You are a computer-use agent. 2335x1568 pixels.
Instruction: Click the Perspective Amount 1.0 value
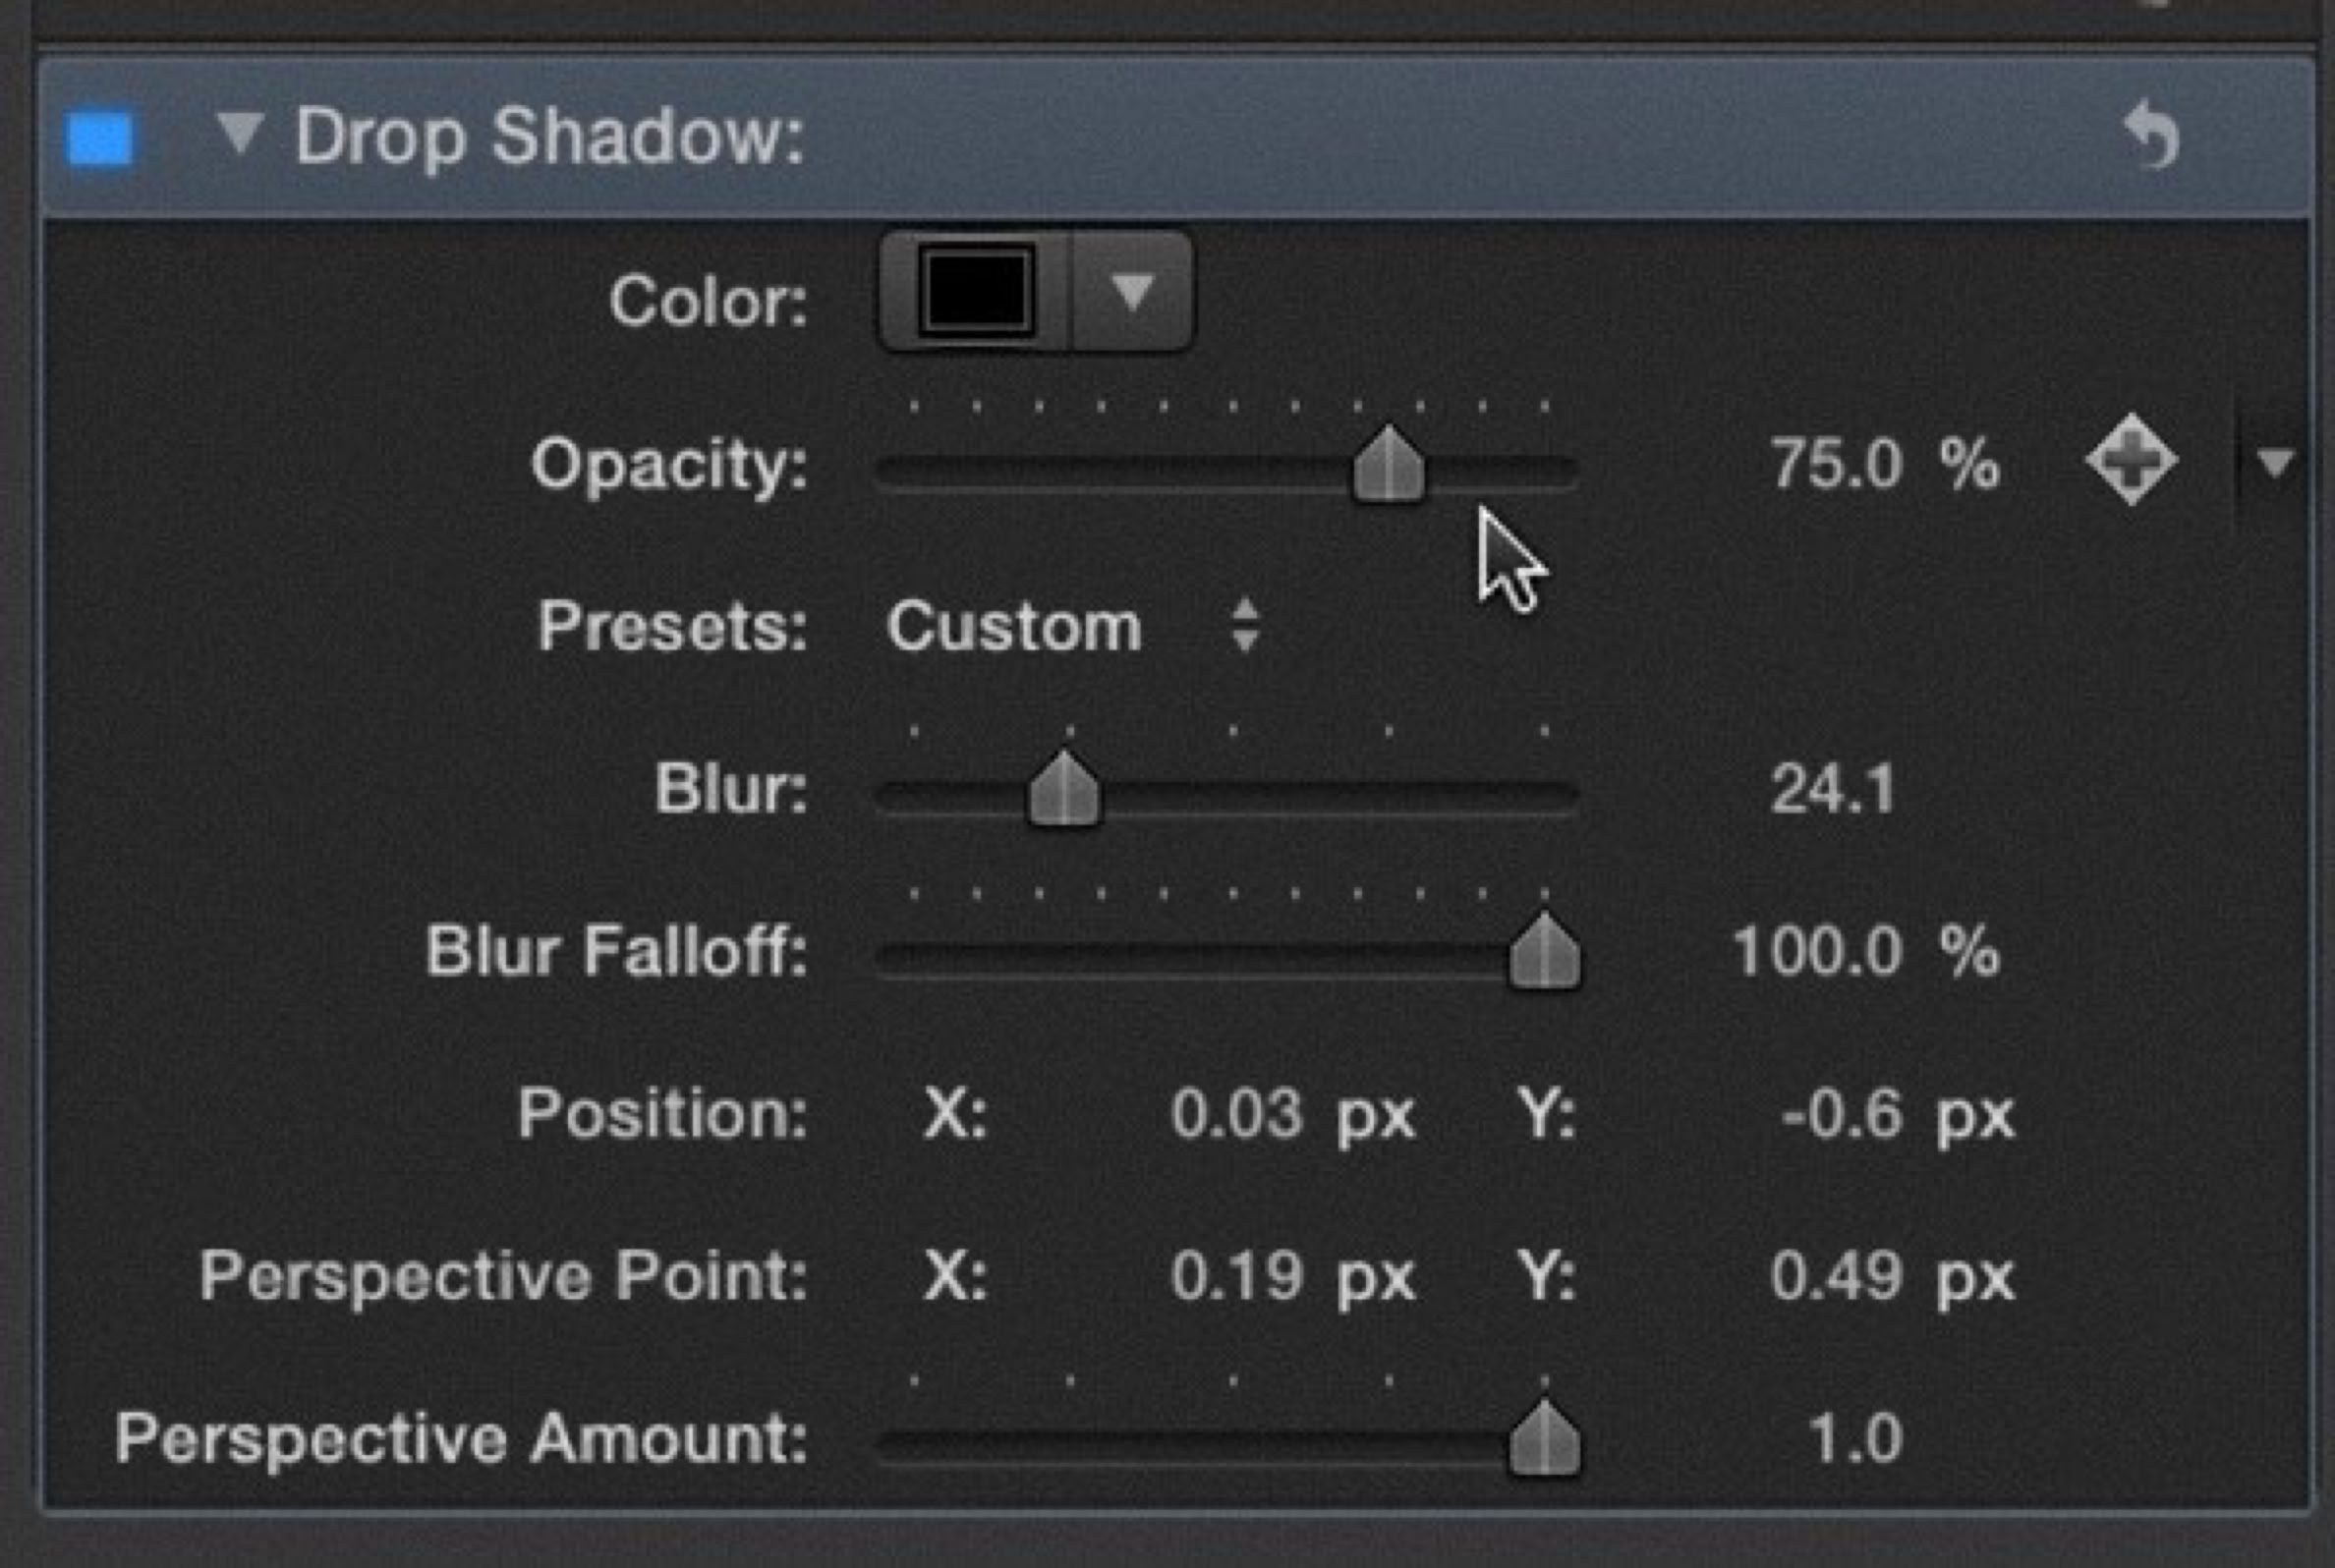point(1855,1440)
